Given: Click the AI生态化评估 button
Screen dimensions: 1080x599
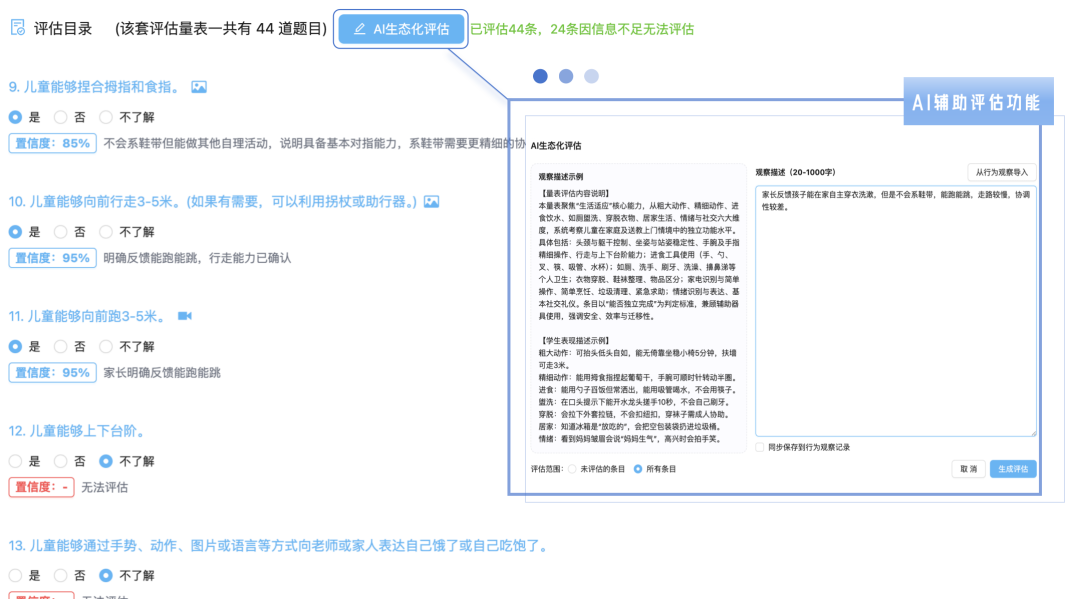Looking at the screenshot, I should pyautogui.click(x=401, y=29).
